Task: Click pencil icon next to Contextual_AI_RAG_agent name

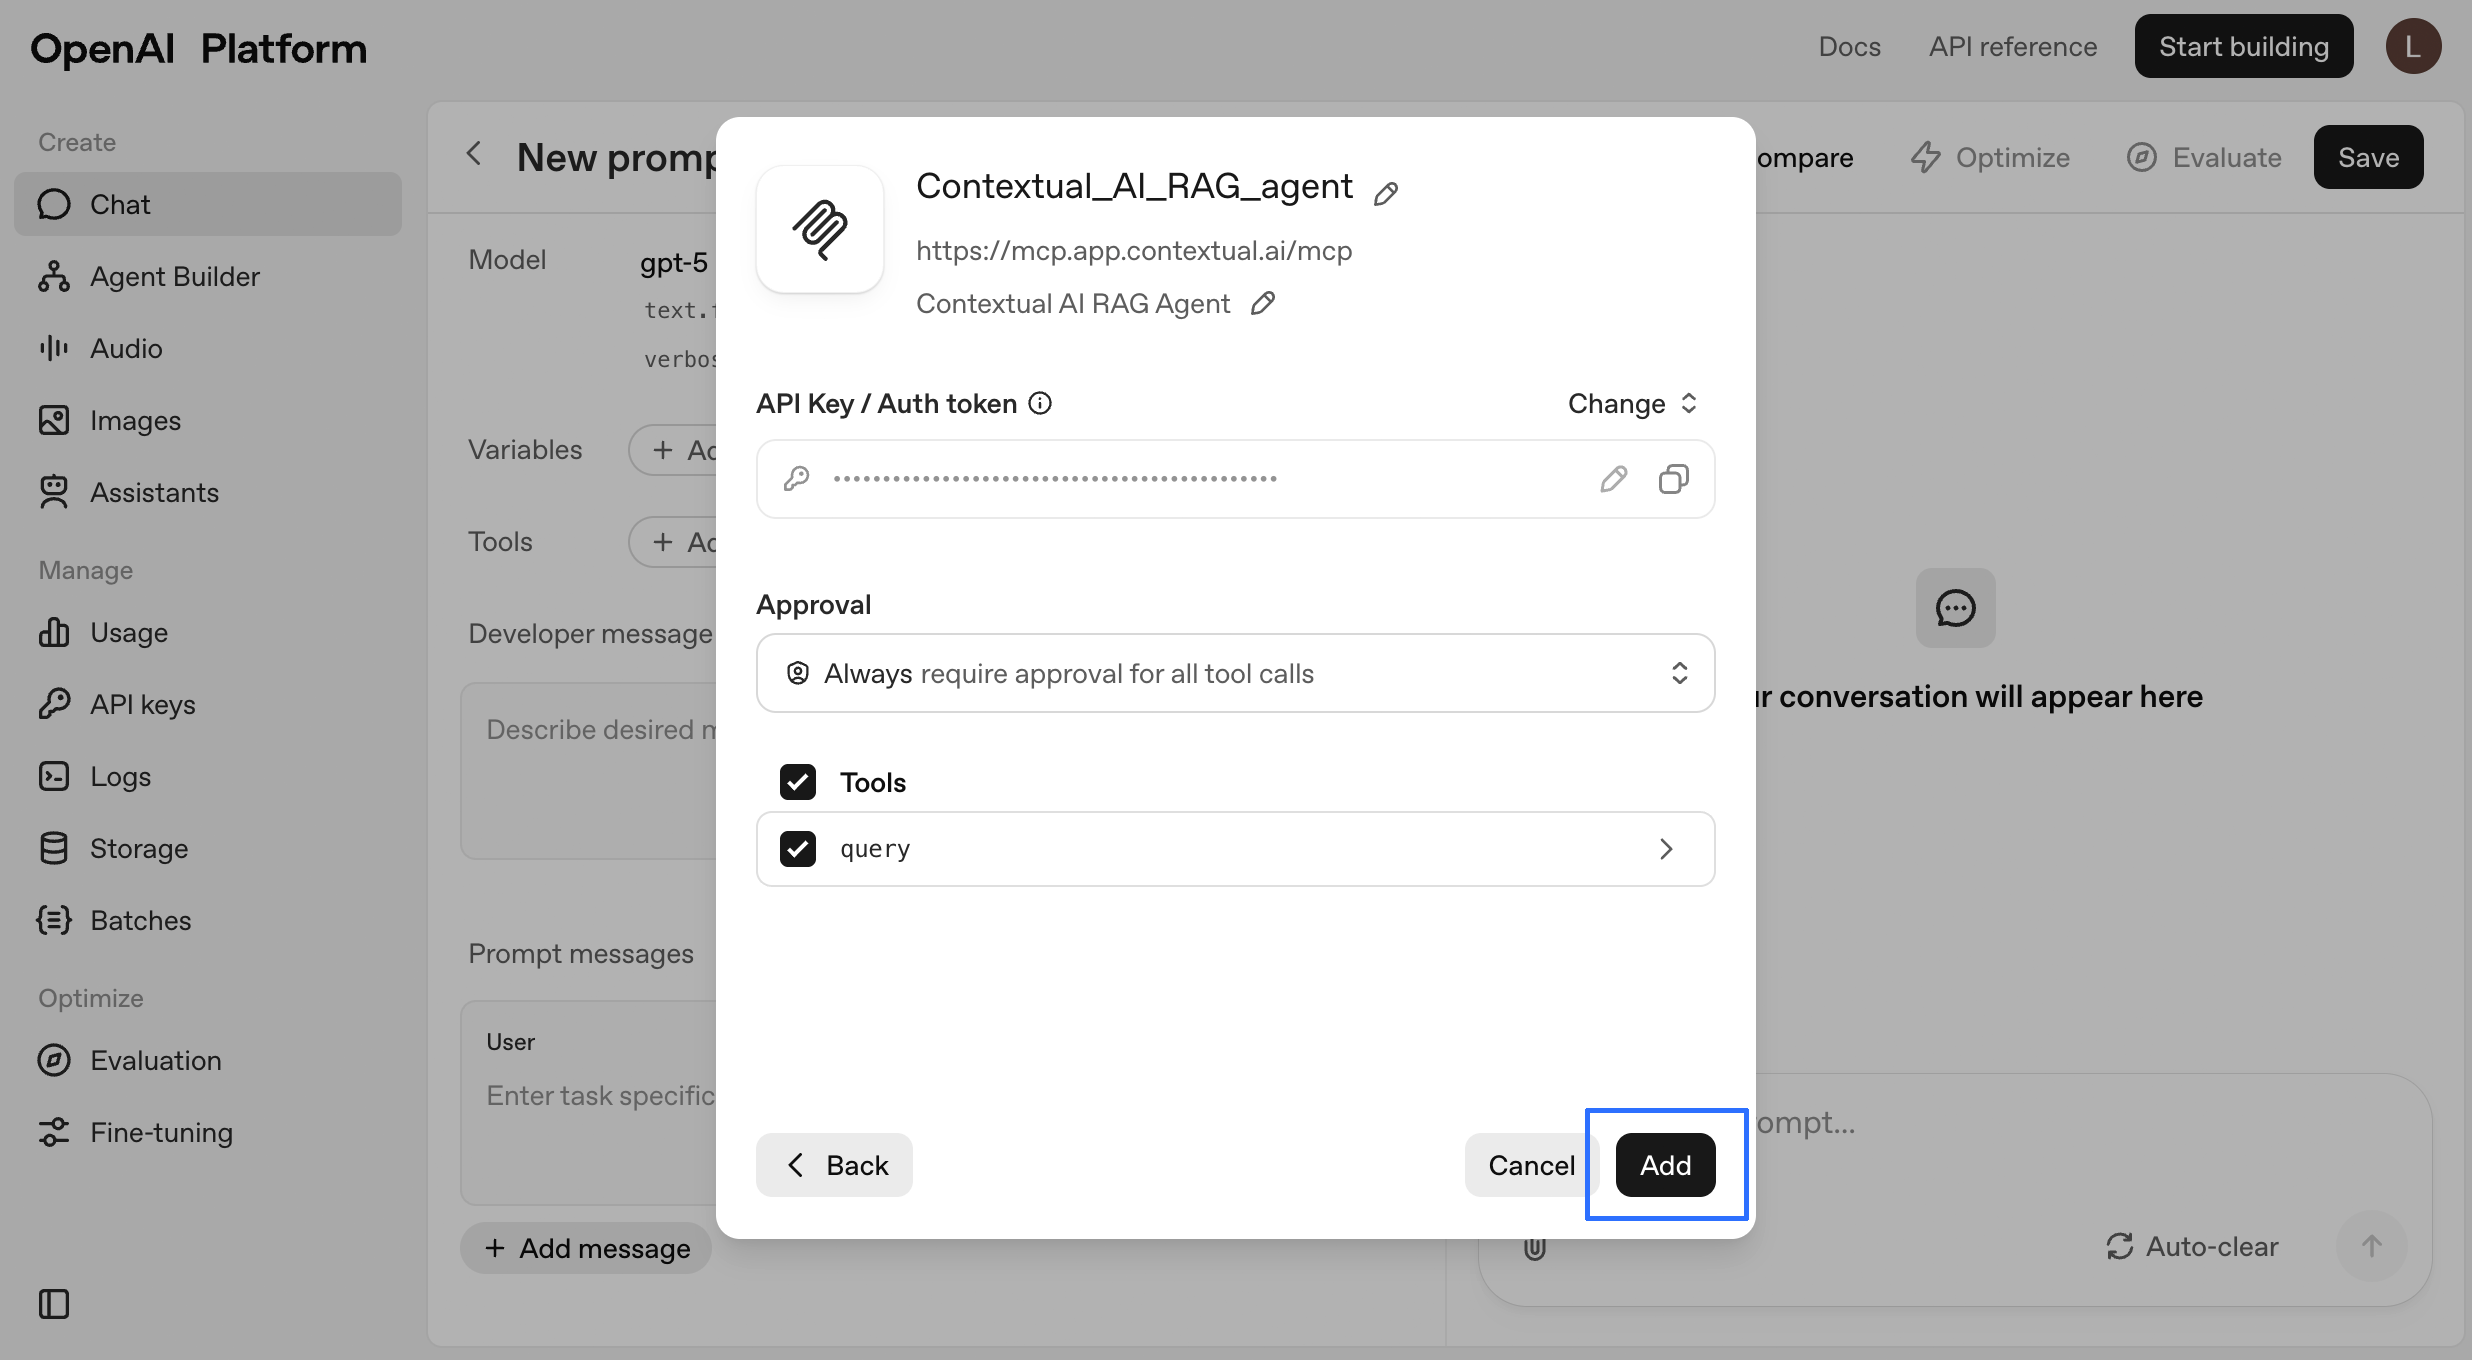Action: [x=1386, y=193]
